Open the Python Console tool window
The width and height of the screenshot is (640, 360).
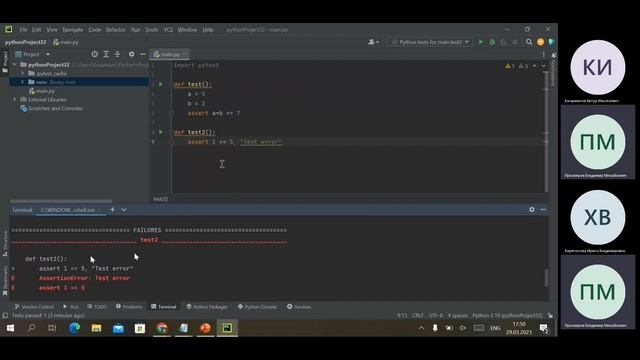[257, 307]
